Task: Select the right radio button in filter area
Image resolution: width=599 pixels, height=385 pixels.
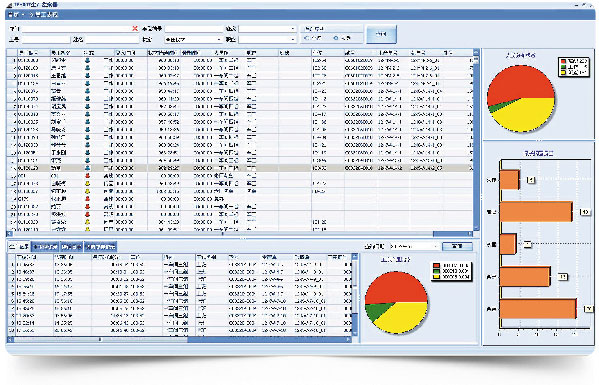Action: 336,38
